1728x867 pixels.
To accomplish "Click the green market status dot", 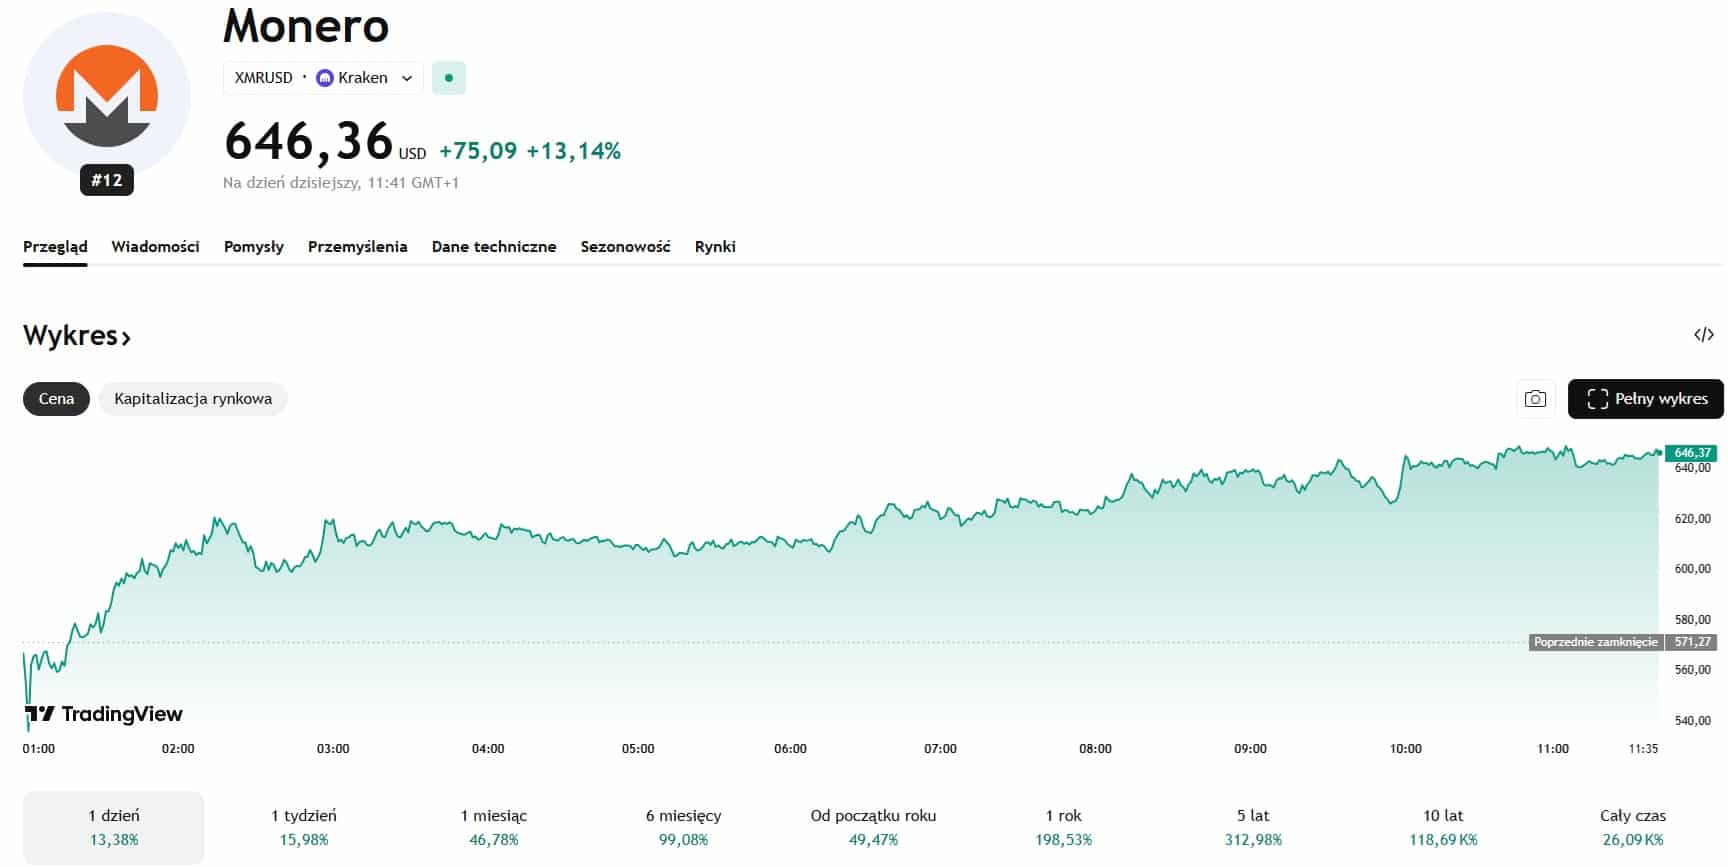I will (x=449, y=78).
